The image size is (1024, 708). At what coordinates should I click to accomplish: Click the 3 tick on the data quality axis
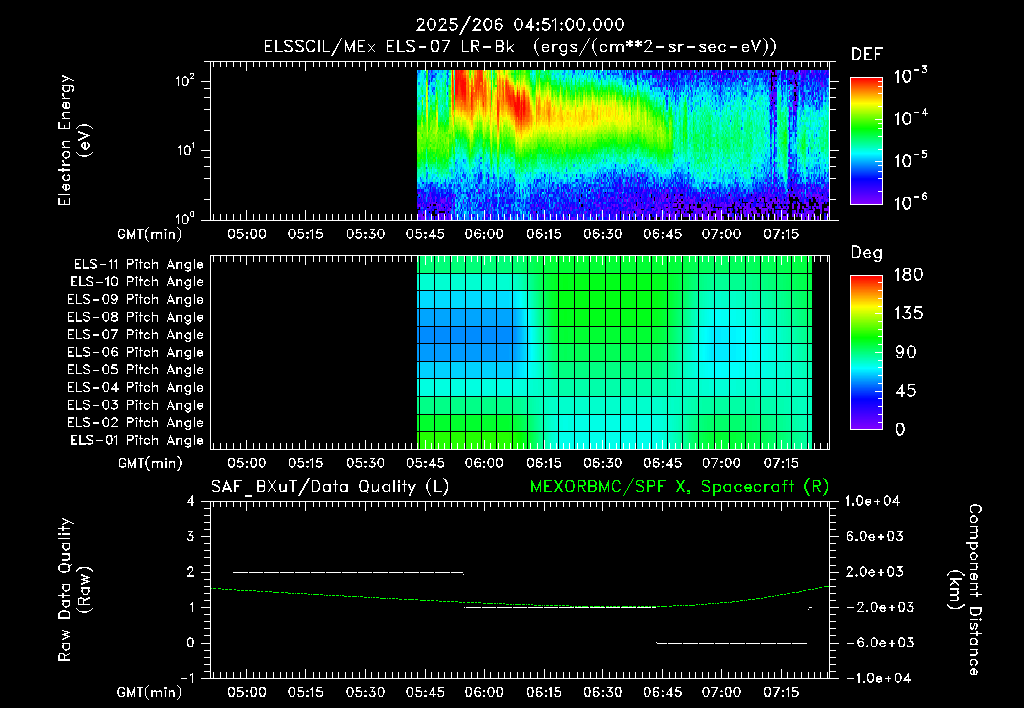191,536
